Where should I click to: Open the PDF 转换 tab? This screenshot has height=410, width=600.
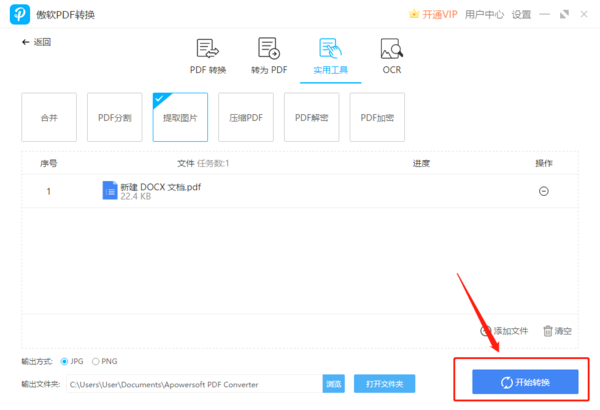(208, 56)
